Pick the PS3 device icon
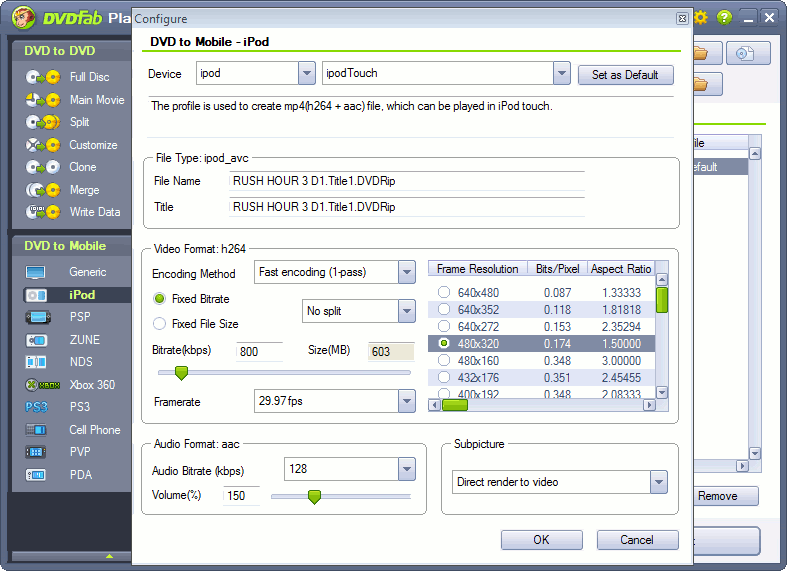Image resolution: width=787 pixels, height=571 pixels. (x=36, y=407)
